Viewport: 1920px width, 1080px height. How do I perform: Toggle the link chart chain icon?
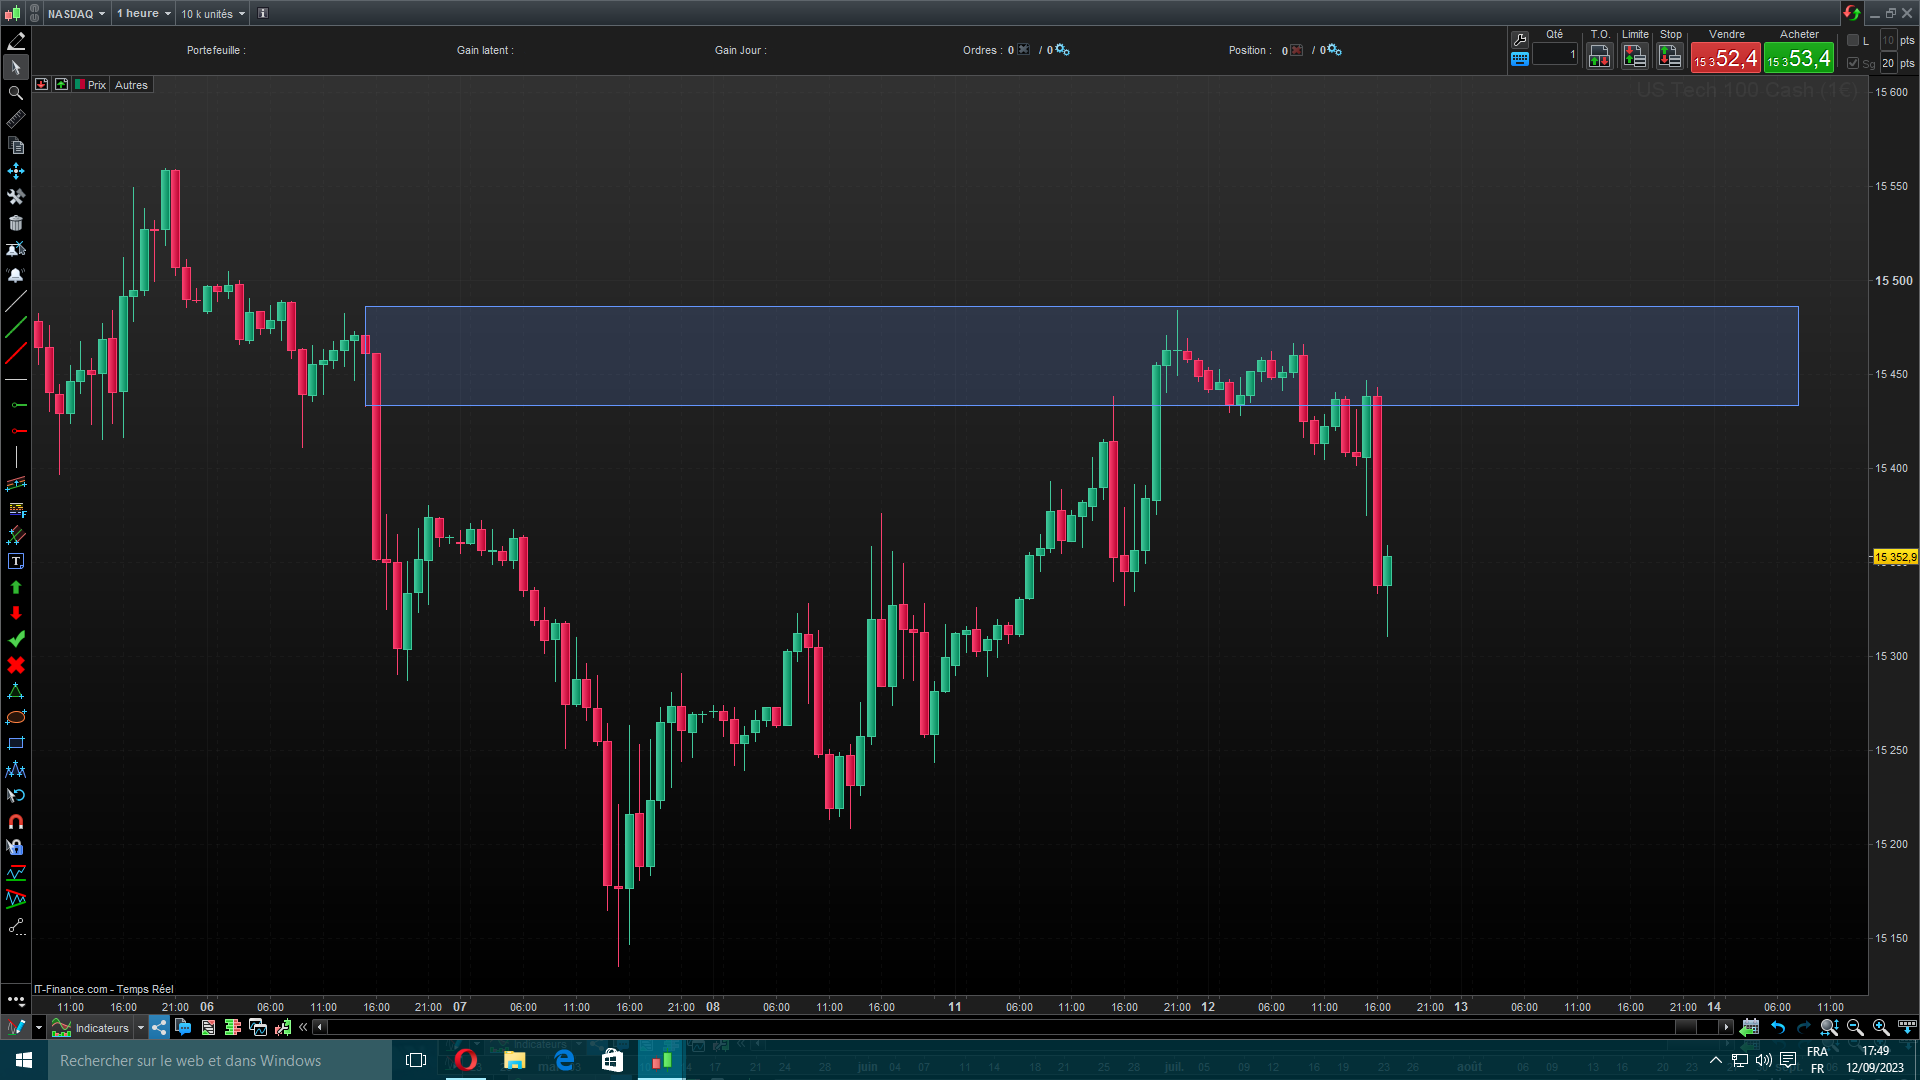tap(35, 13)
